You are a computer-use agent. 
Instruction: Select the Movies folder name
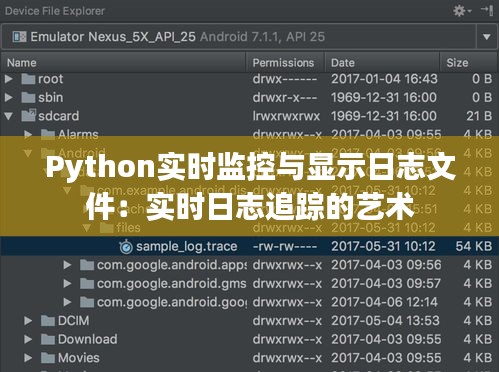pyautogui.click(x=79, y=358)
